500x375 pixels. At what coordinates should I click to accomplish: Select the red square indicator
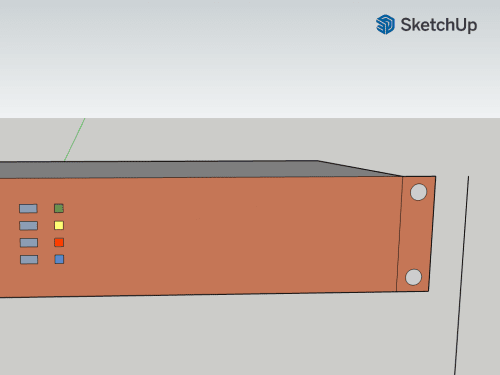(59, 242)
